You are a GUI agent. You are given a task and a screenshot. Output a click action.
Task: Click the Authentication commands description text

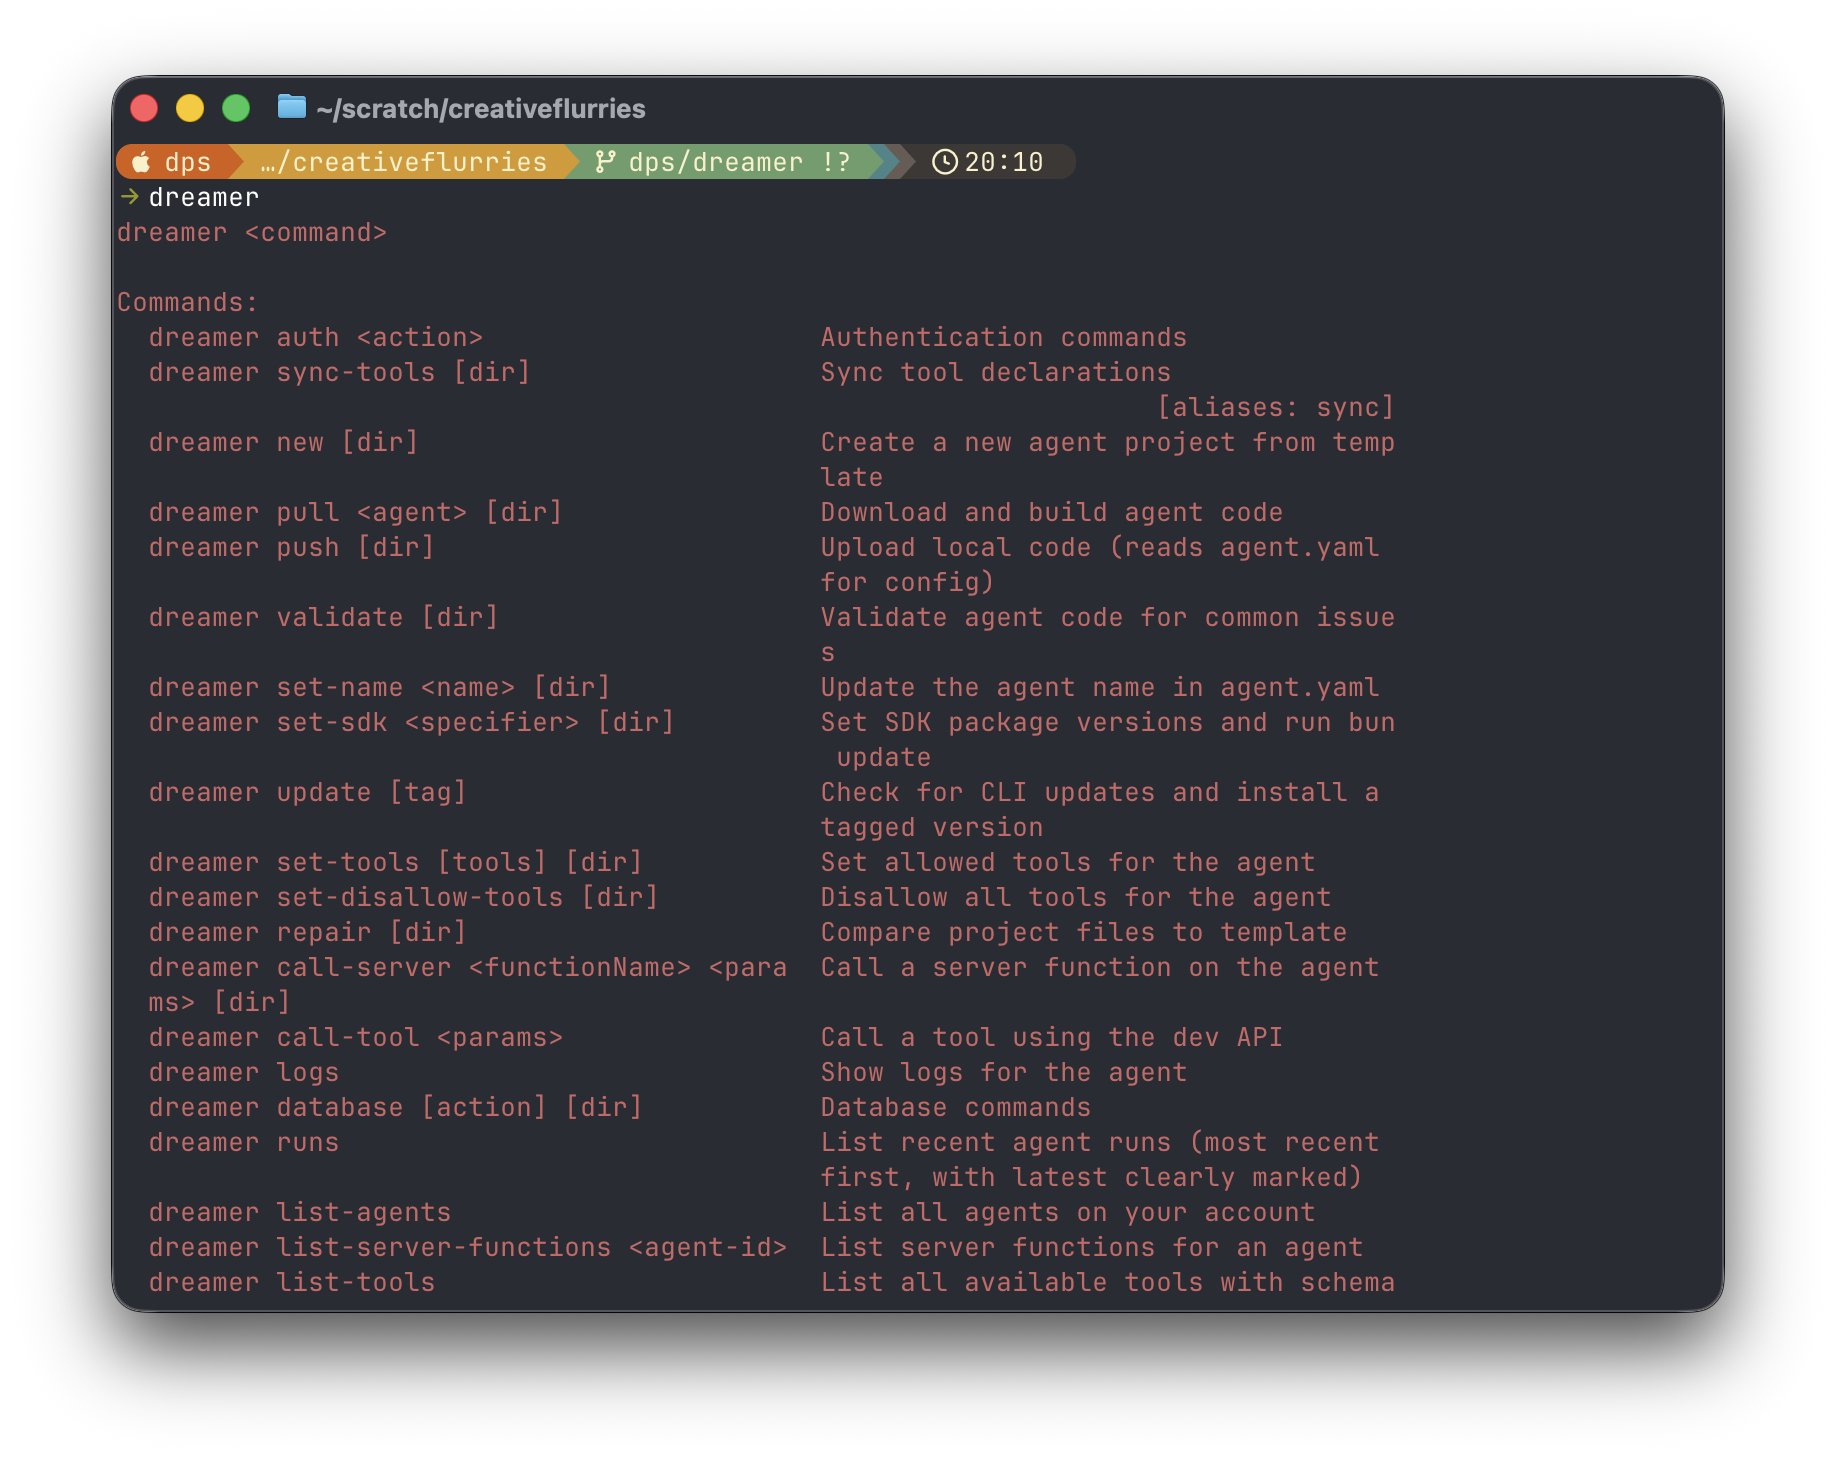click(1003, 337)
